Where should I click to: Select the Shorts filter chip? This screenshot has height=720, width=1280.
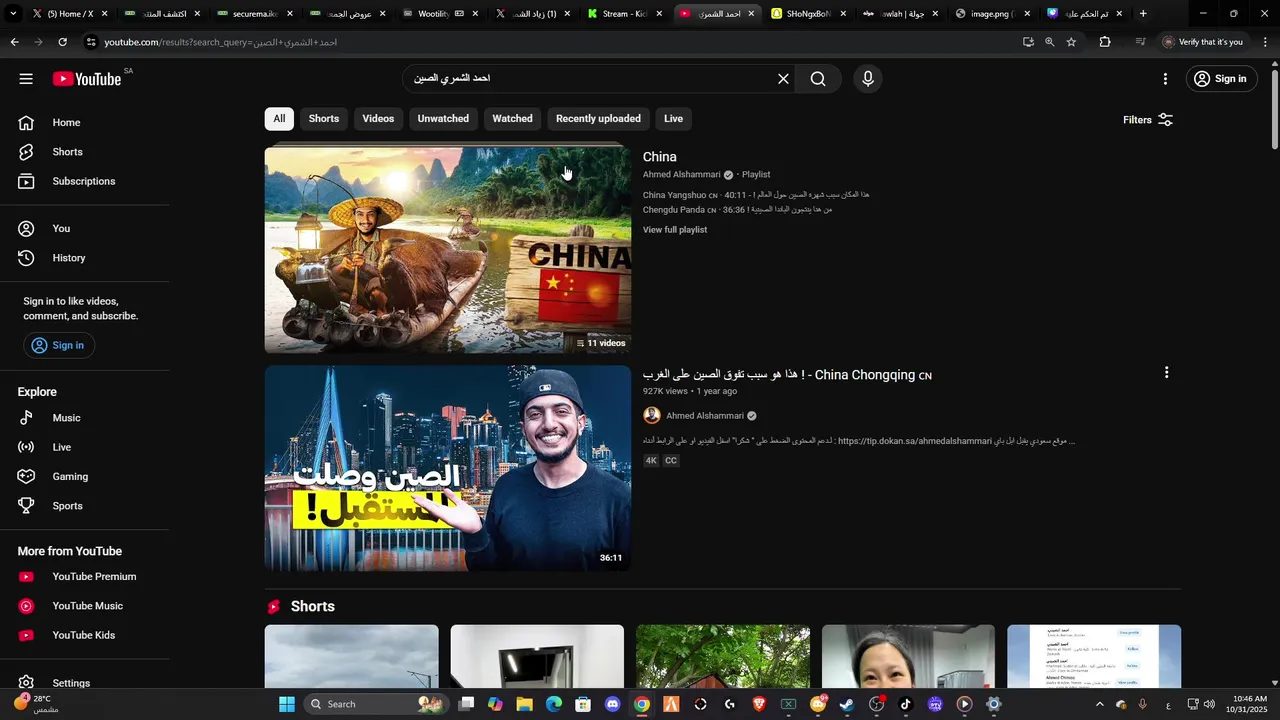tap(324, 119)
